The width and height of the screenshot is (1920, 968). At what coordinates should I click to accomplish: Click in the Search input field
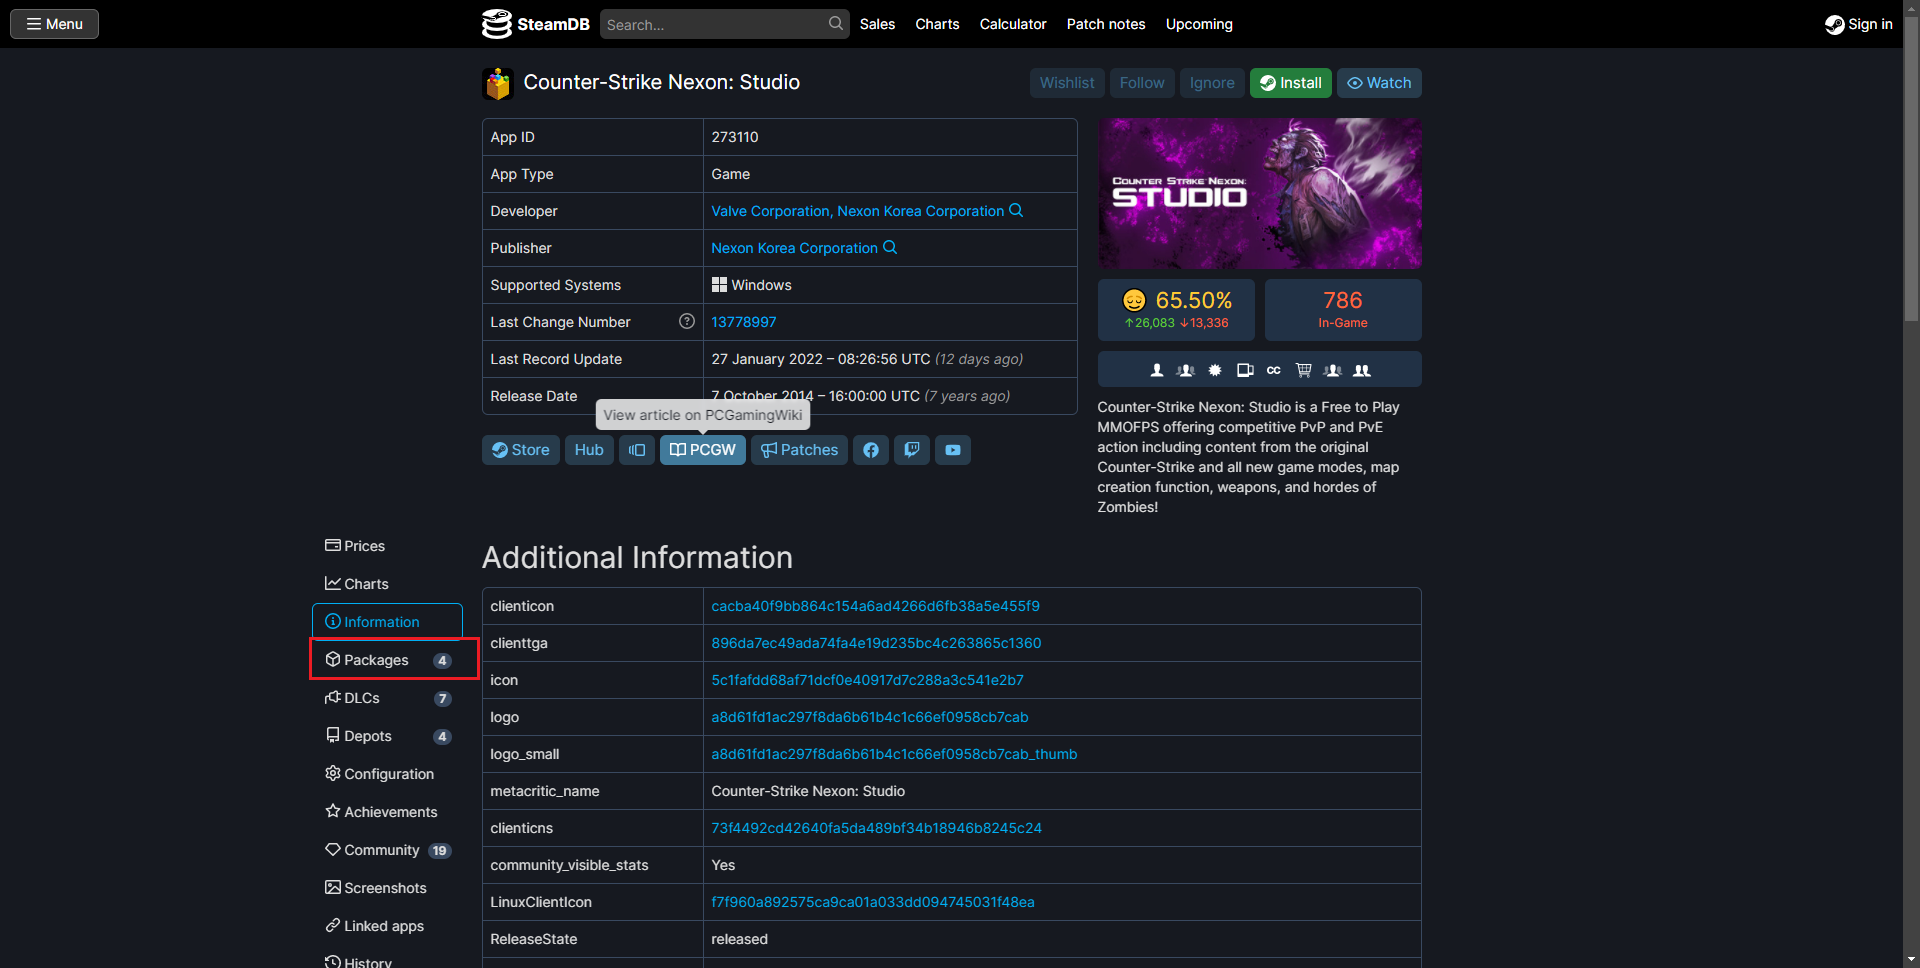714,24
